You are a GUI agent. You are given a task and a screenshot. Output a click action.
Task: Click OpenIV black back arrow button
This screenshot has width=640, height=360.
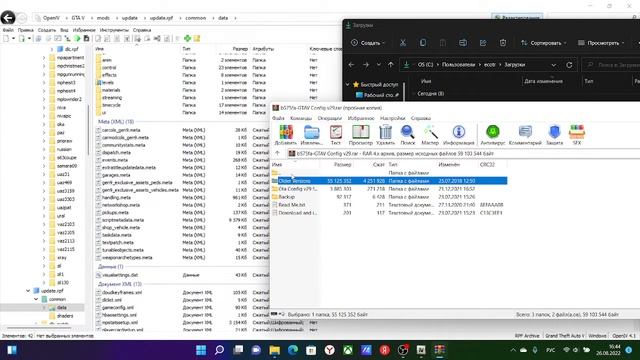click(8, 18)
